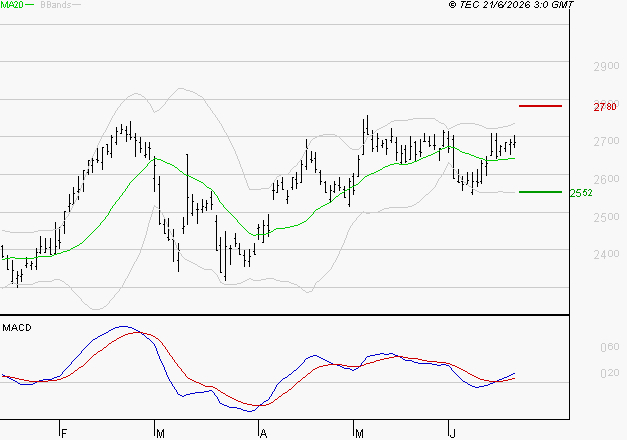The height and width of the screenshot is (440, 627).
Task: Click the MA20 legend label
Action: [x=12, y=5]
